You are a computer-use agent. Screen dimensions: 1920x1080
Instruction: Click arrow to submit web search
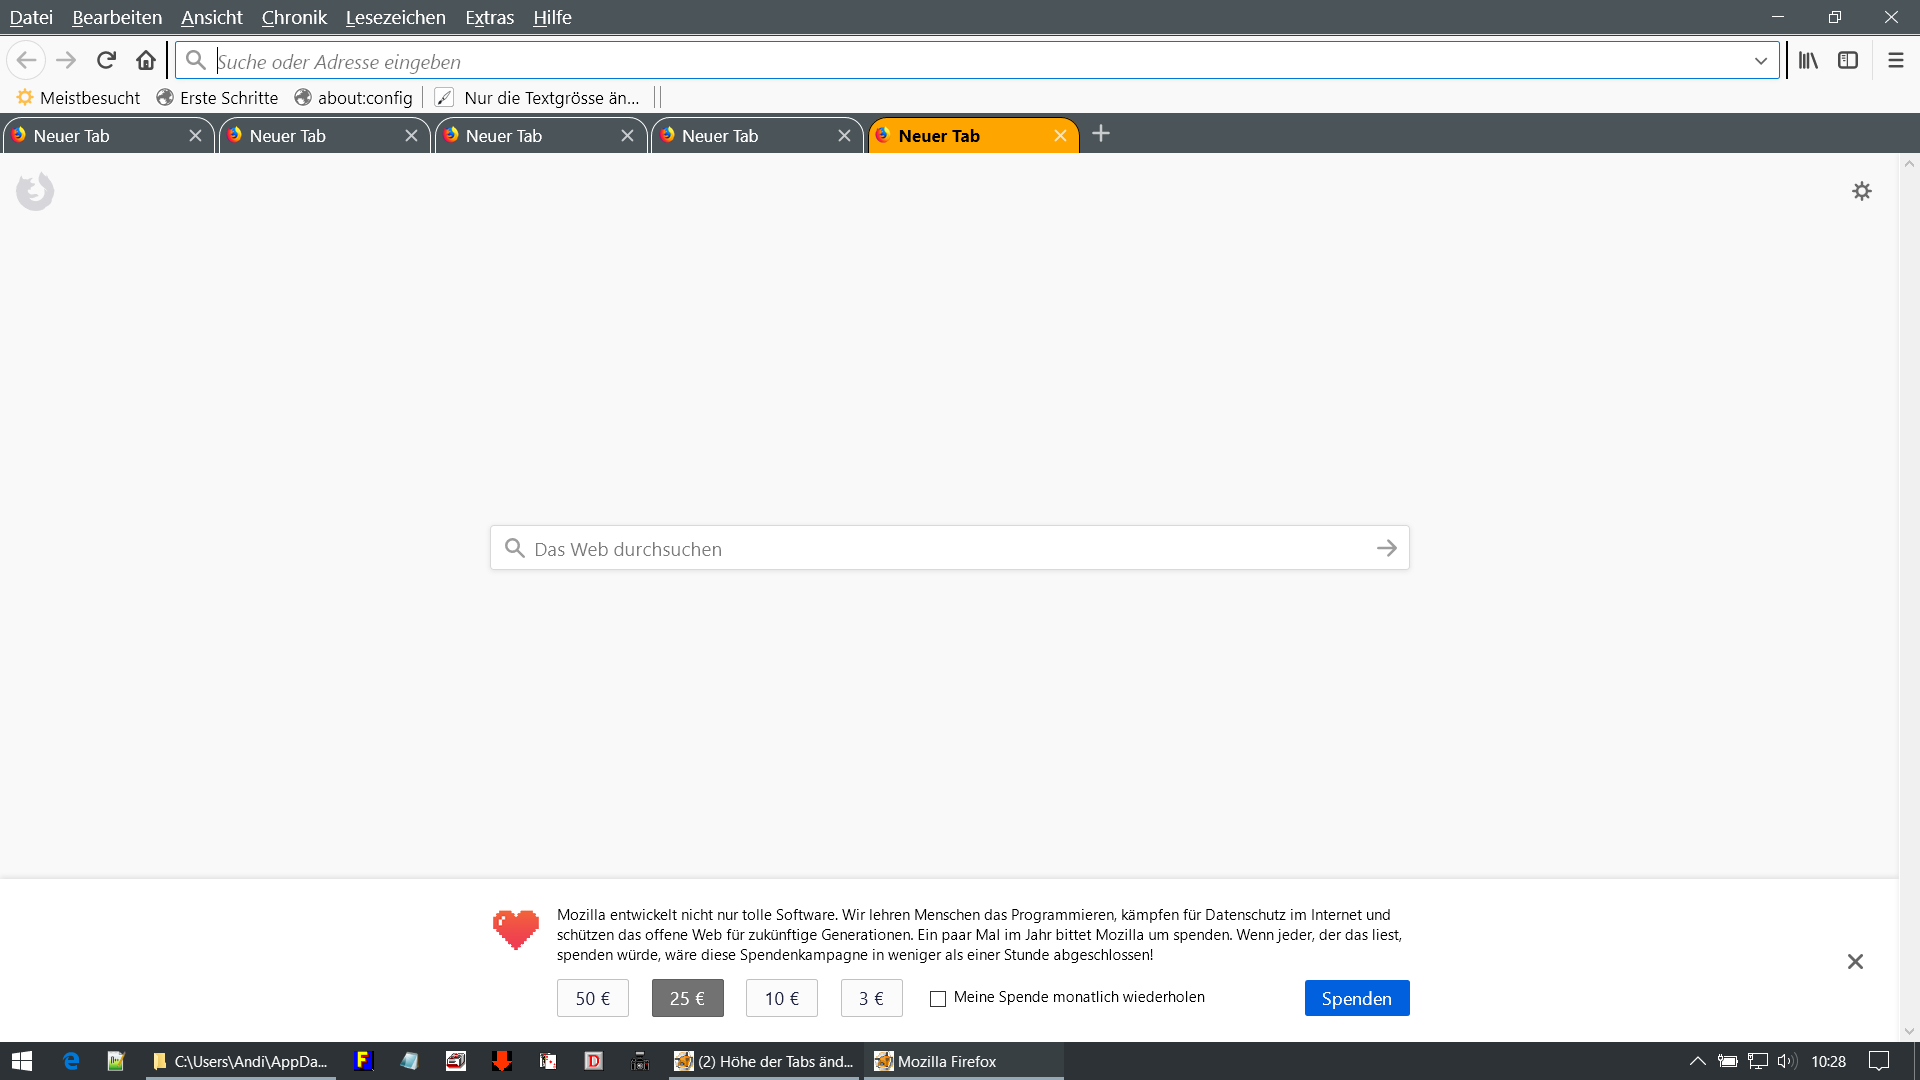(1386, 548)
